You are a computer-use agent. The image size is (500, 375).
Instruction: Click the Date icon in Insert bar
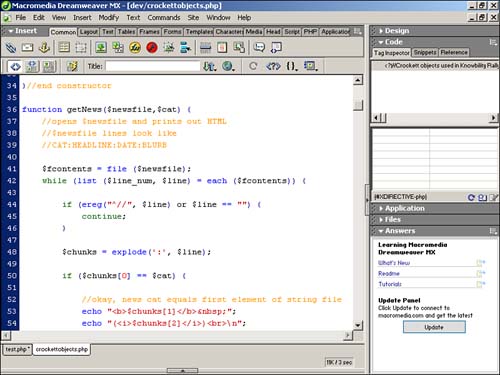point(222,48)
